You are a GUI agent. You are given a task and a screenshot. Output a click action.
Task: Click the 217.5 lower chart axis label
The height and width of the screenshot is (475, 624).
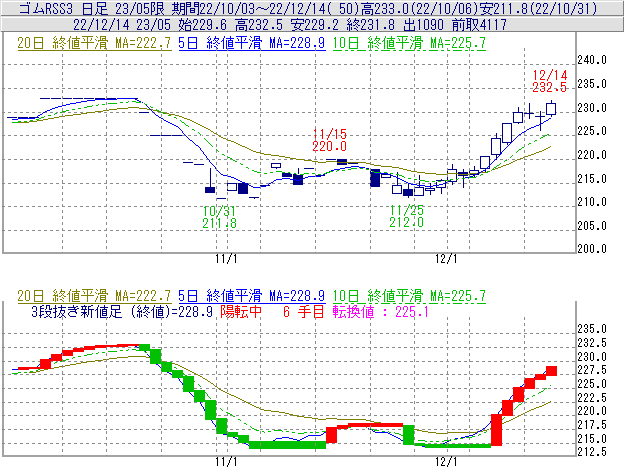click(592, 425)
